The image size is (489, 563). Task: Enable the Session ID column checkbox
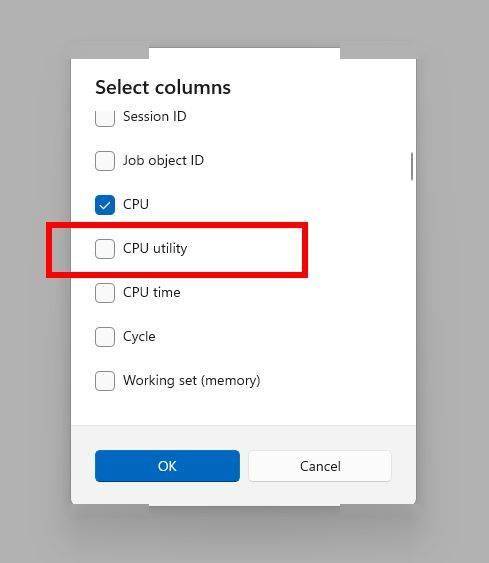[105, 117]
